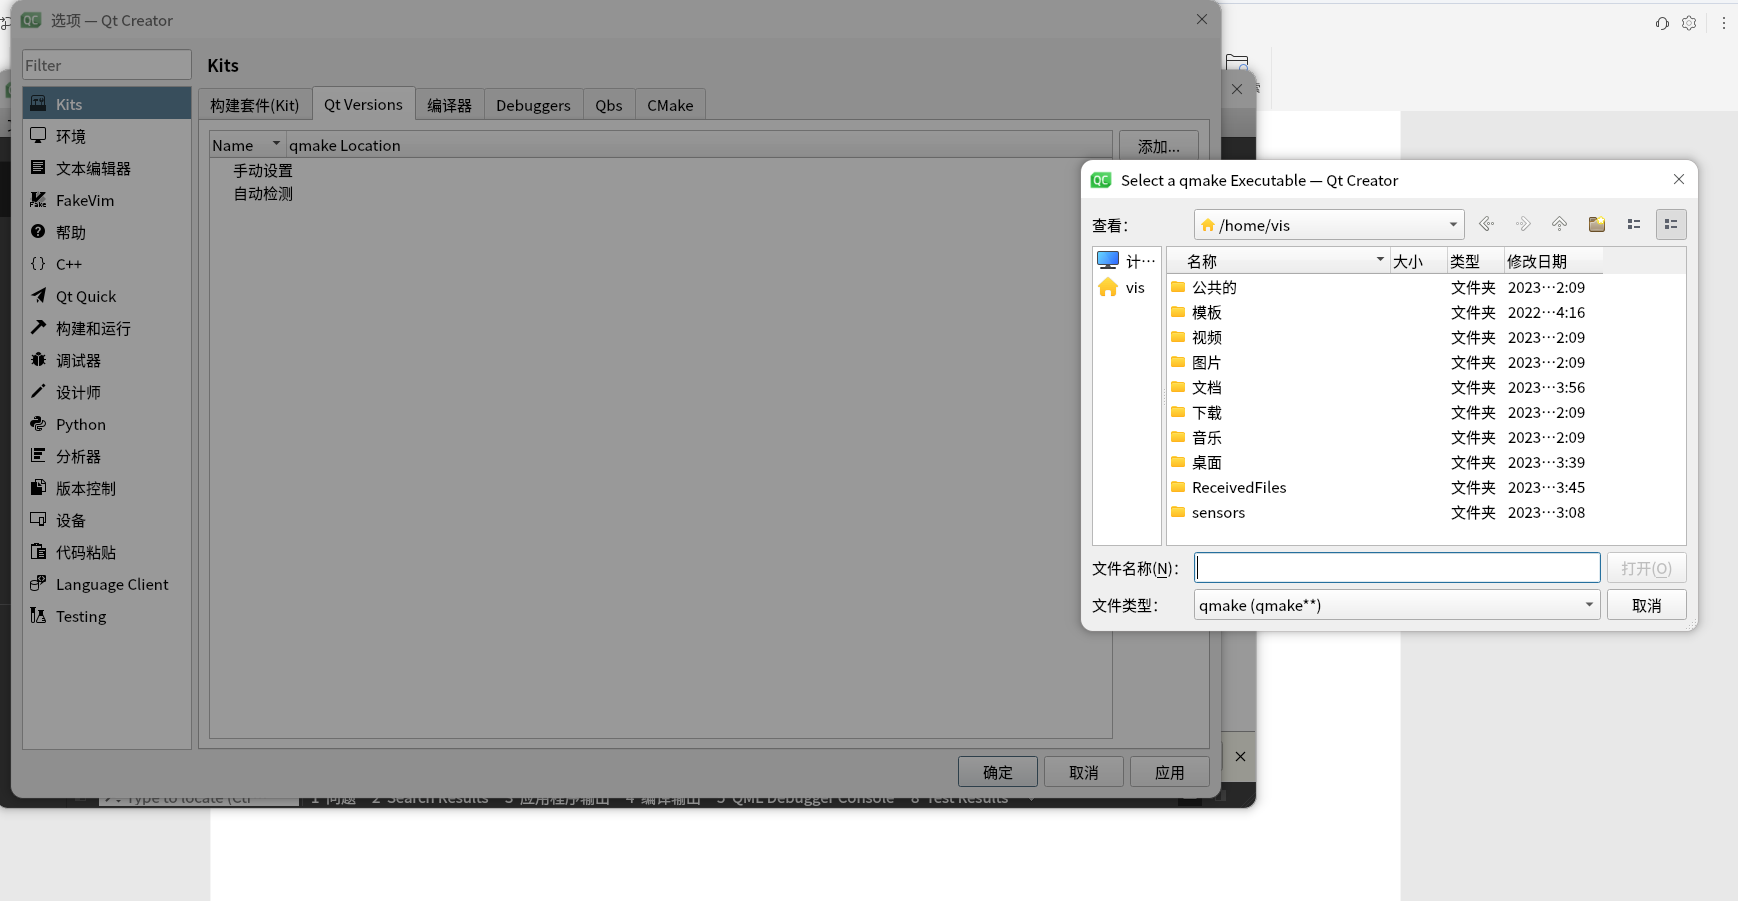Viewport: 1738px width, 901px height.
Task: Open Qt Quick settings category
Action: (107, 296)
